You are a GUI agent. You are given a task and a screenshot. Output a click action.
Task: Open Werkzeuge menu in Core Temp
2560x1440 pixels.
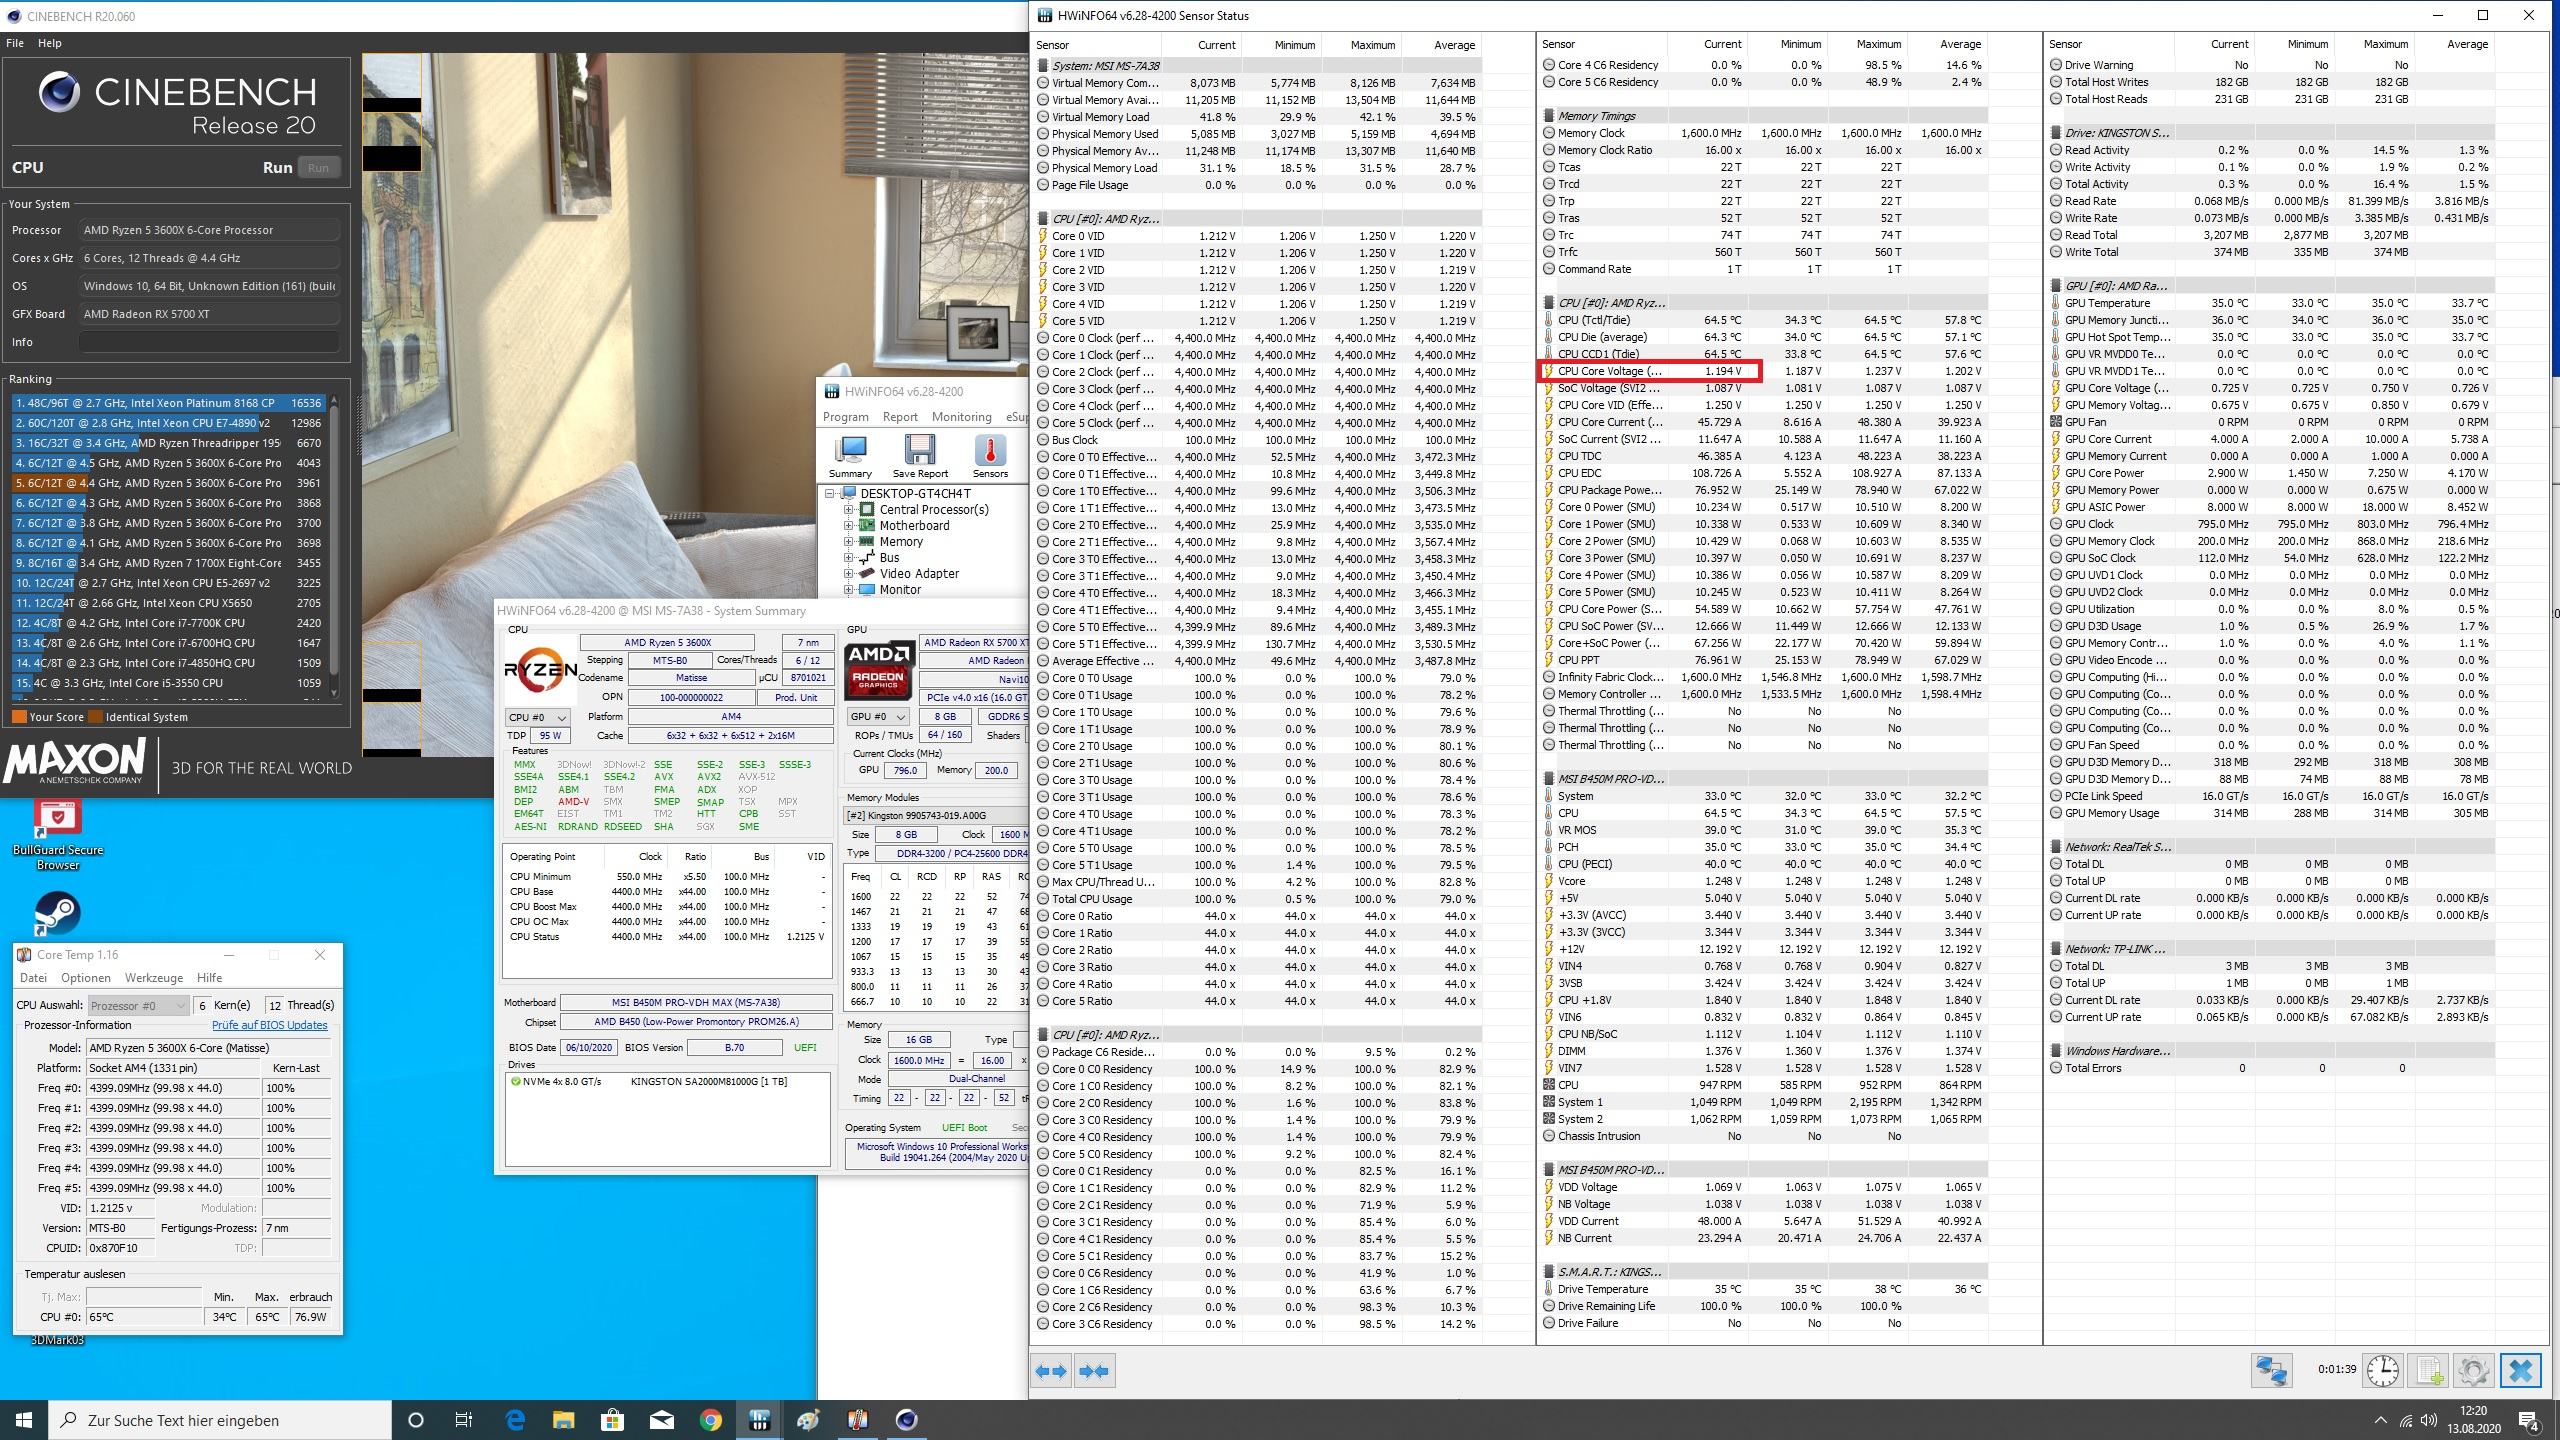click(x=154, y=978)
